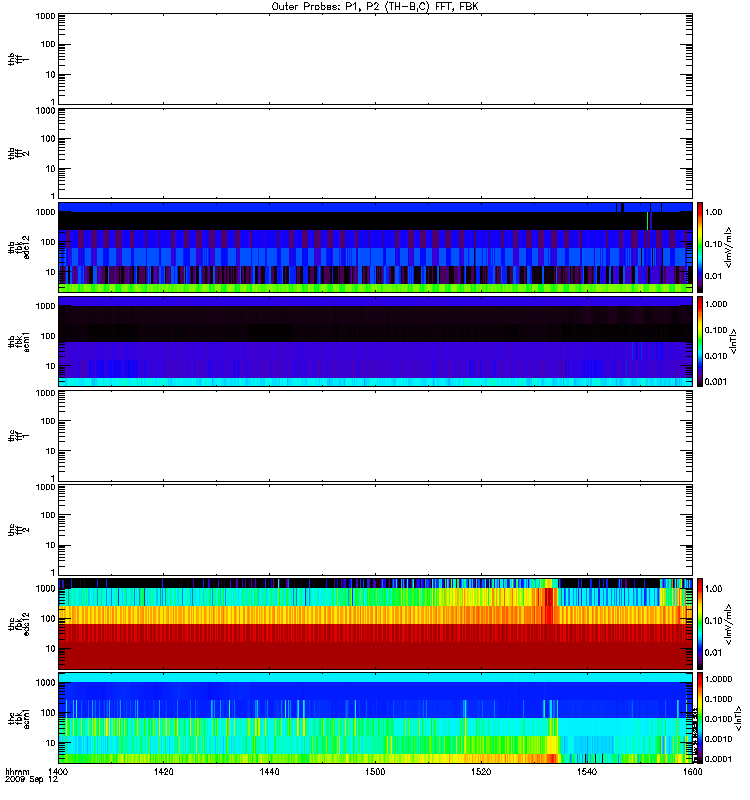Click '0.001' on the thb scm1 color scale

tap(716, 382)
